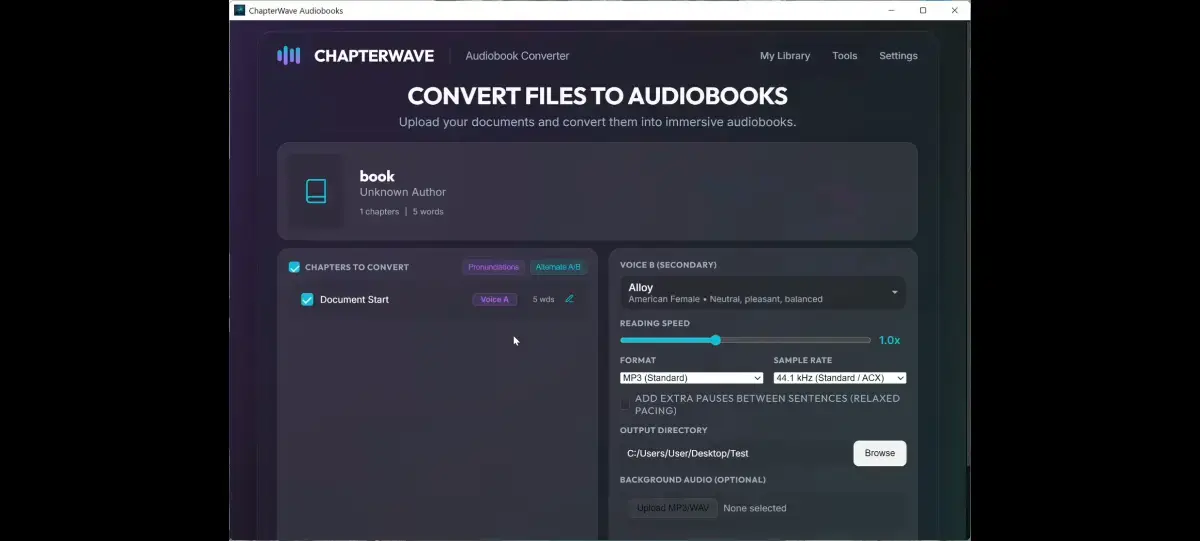Minimize the ChapterWave Audiobooks window
The height and width of the screenshot is (541, 1200).
coord(891,10)
